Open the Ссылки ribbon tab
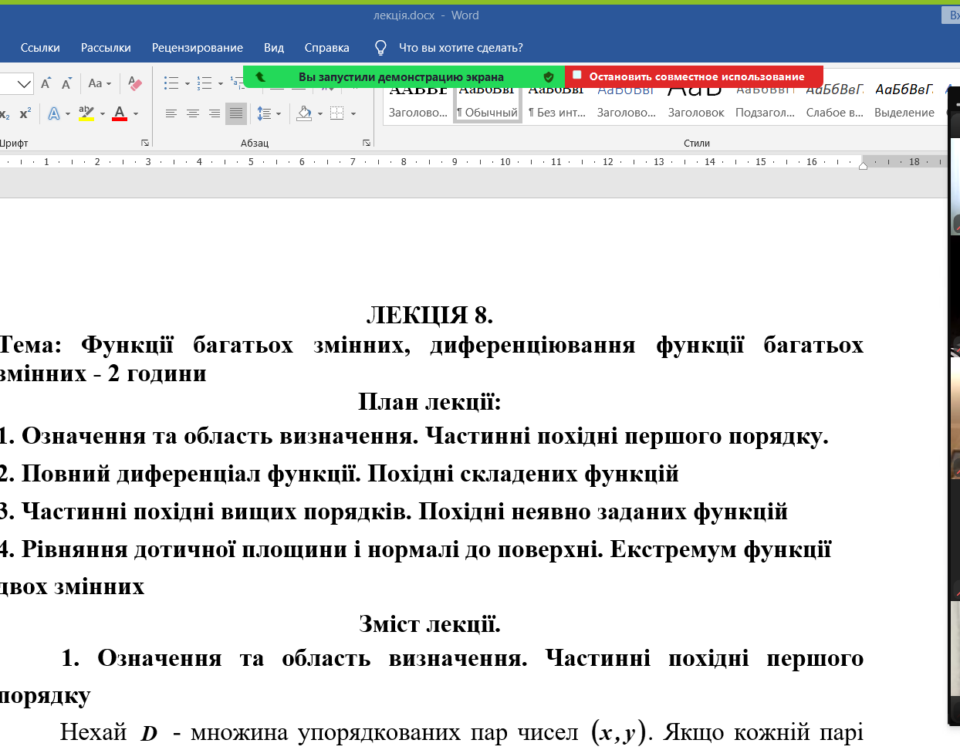Screen dimensions: 960x750 click(x=40, y=48)
